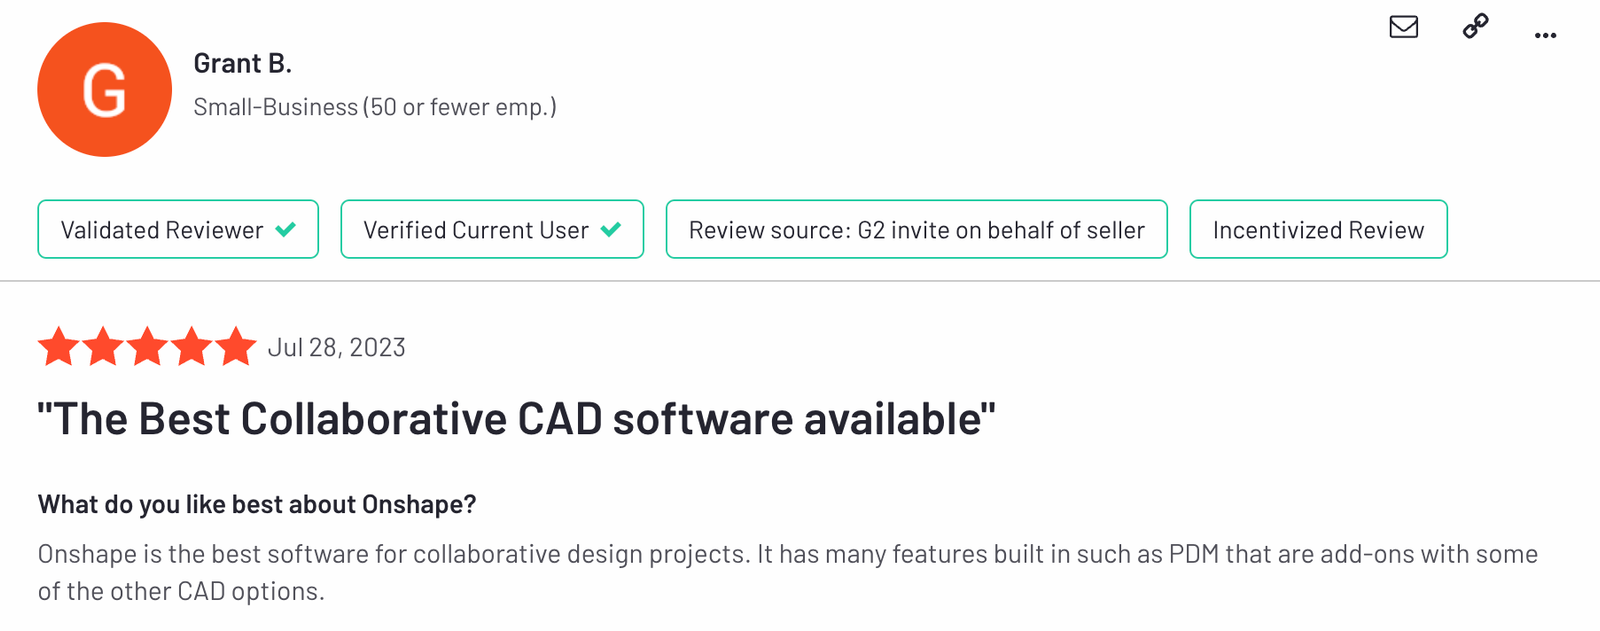Click the Review source G2 invite badge
Viewport: 1600px width, 631px height.
coord(916,230)
